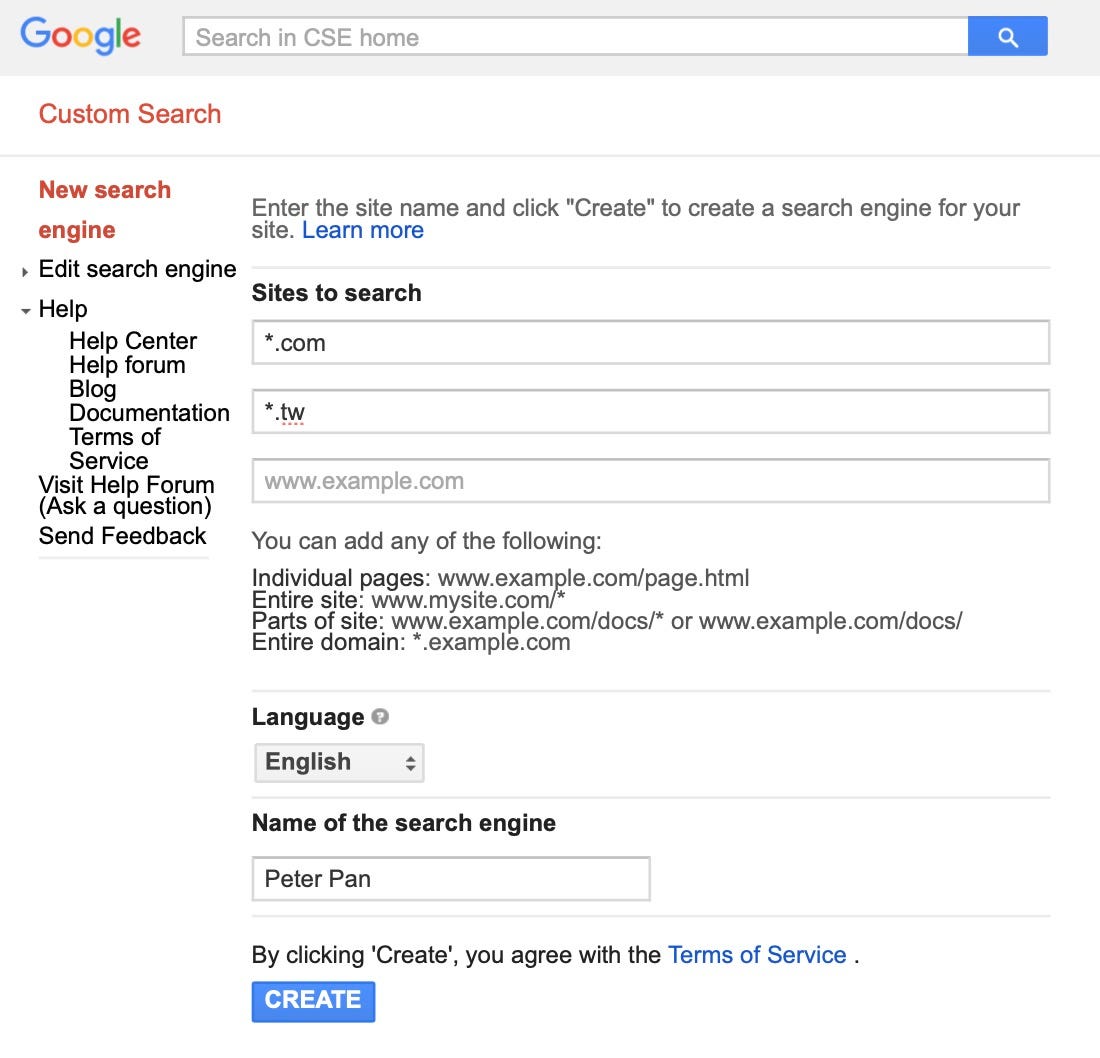Open Help Center from the sidebar
The height and width of the screenshot is (1058, 1100).
click(x=132, y=341)
